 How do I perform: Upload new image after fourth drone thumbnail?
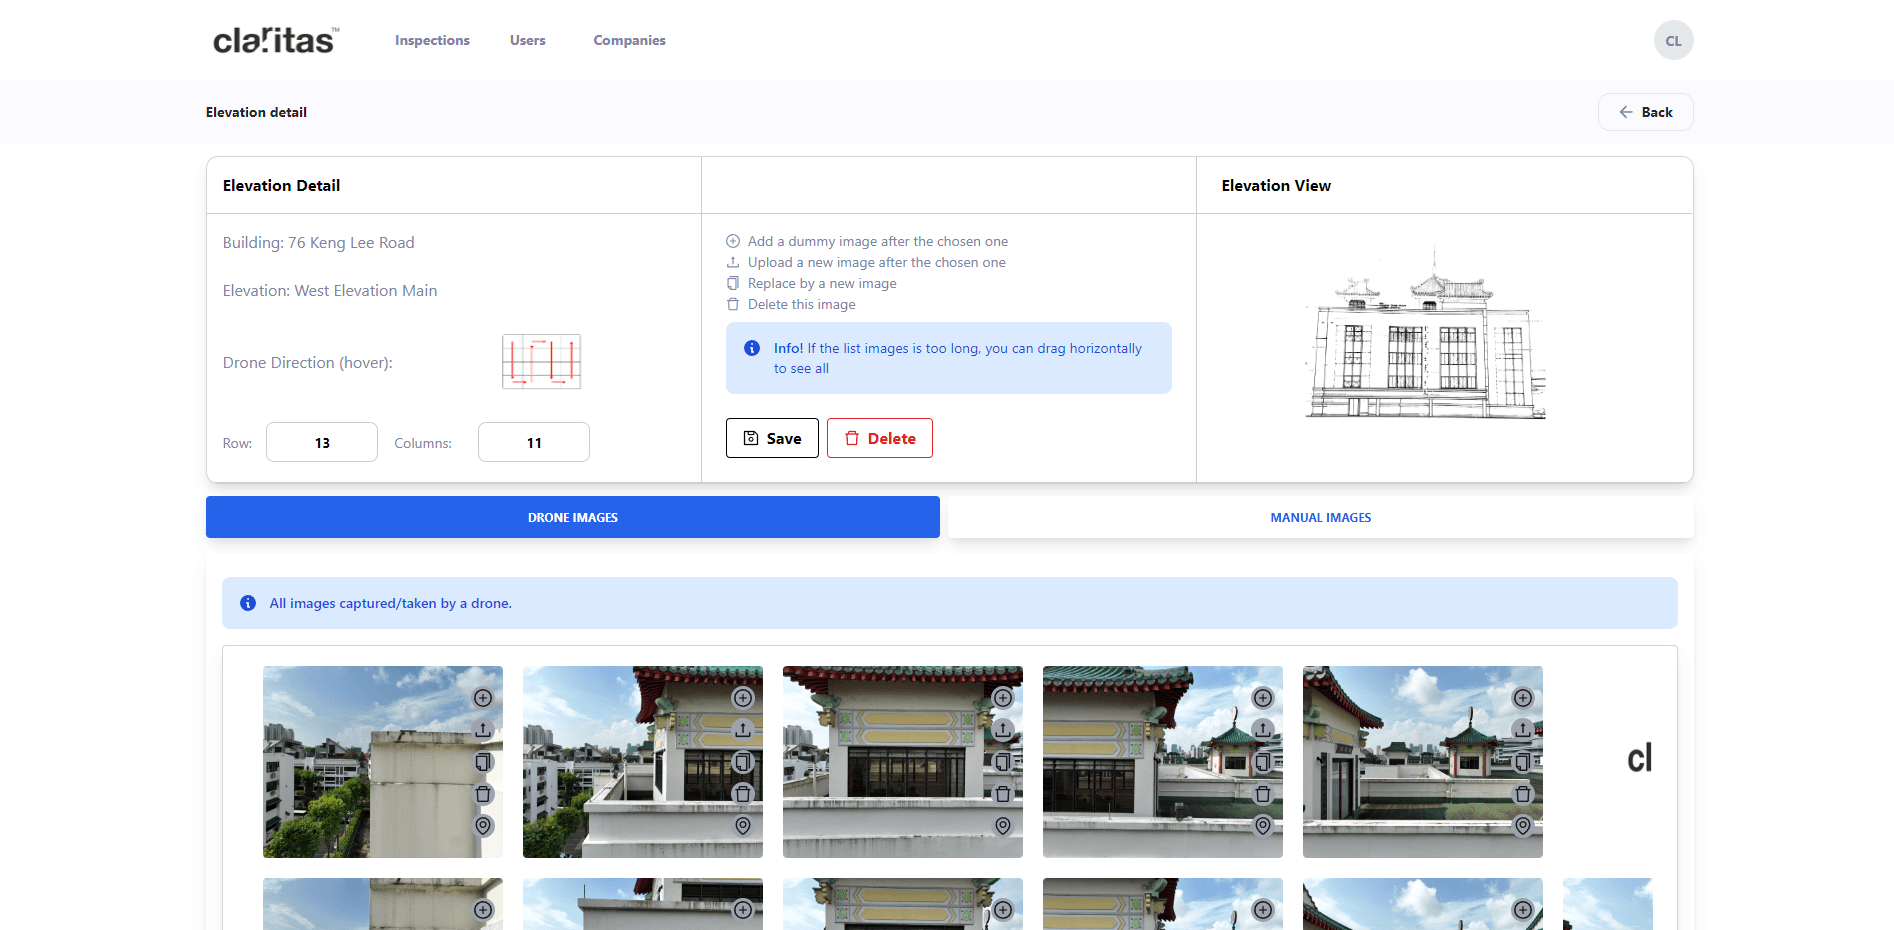tap(1263, 730)
